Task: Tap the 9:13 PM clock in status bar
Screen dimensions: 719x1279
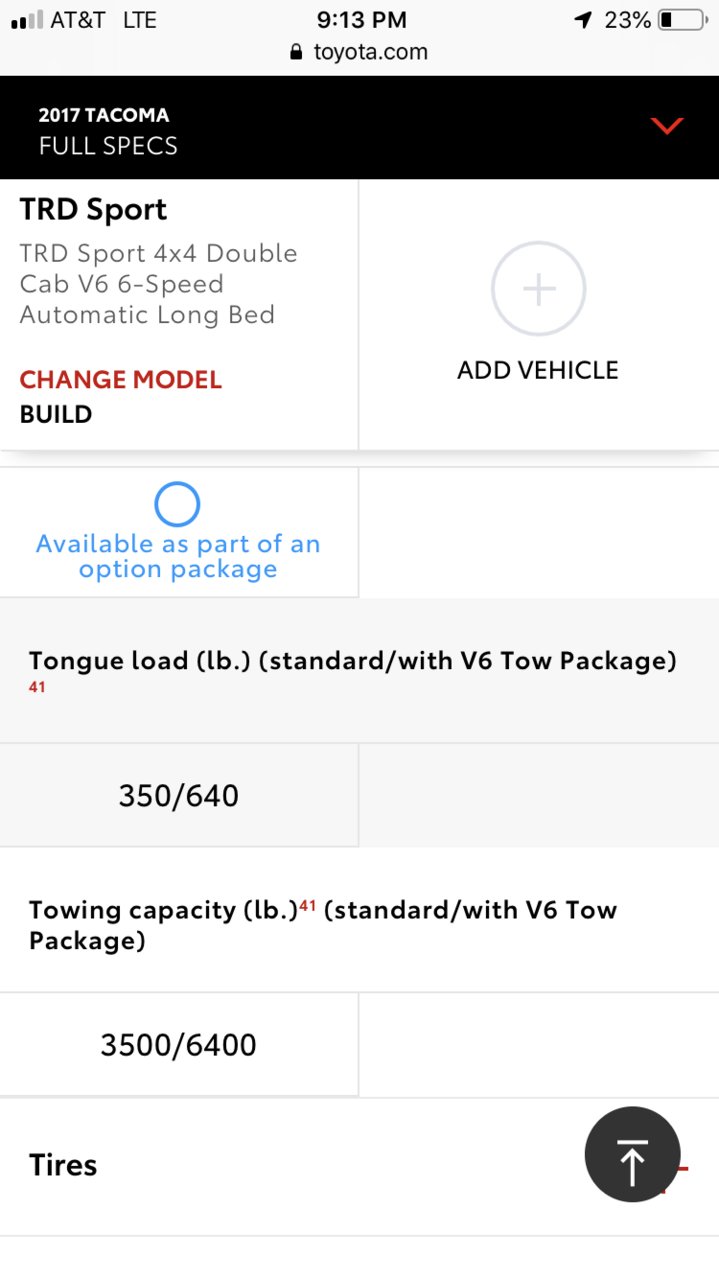Action: 361,20
